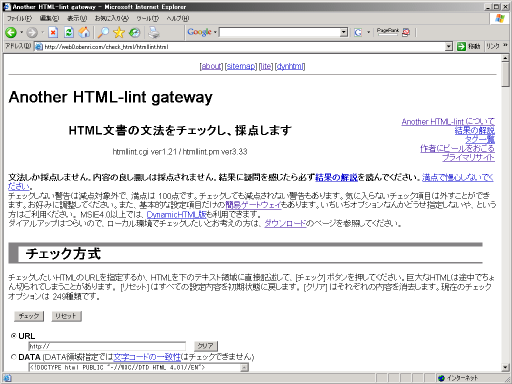Open the Google logo dropdown arrow
The image size is (512, 384).
[215, 32]
